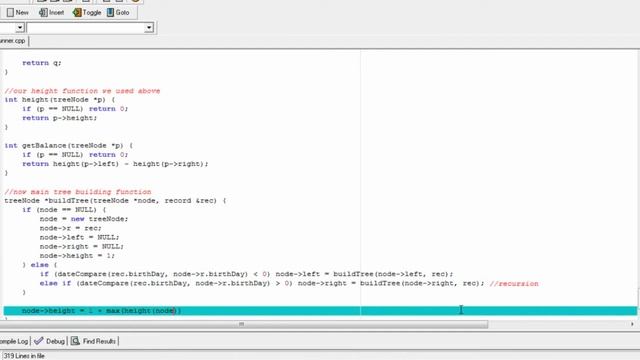Open the Debug tab
Image resolution: width=640 pixels, height=360 pixels.
pyautogui.click(x=49, y=341)
